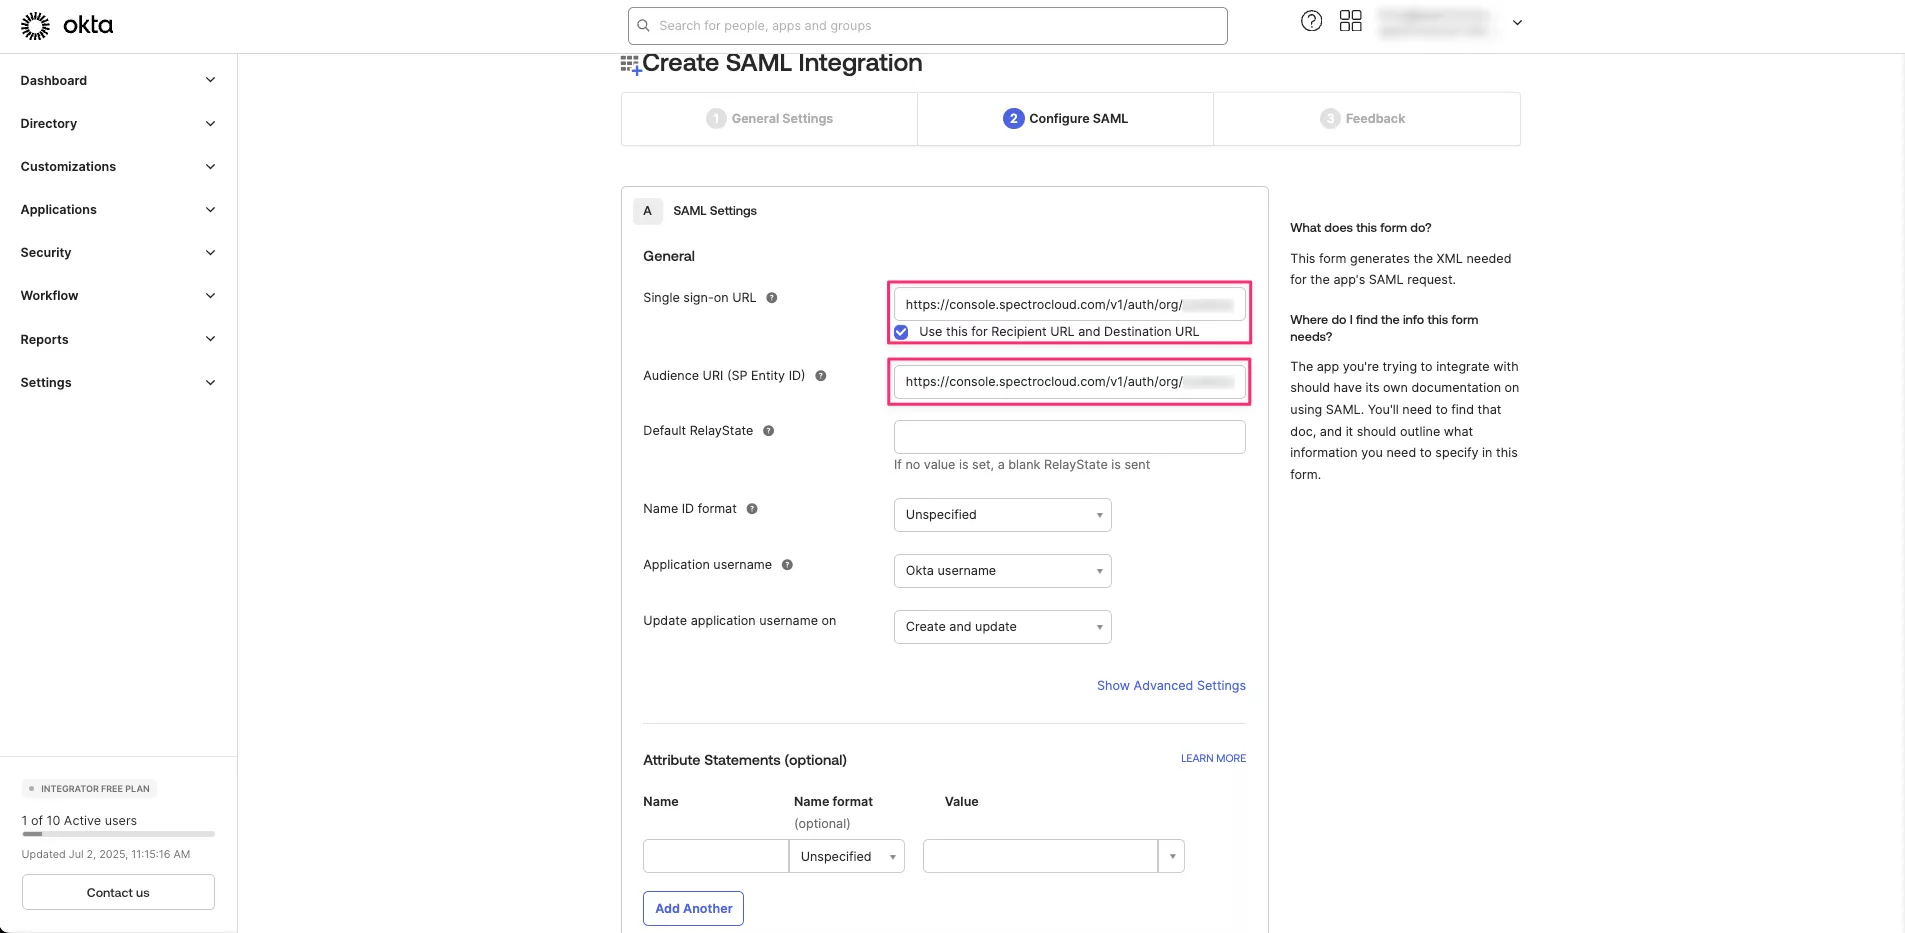The width and height of the screenshot is (1905, 933).
Task: Open the help question-mark icon in the top bar
Action: [1311, 20]
